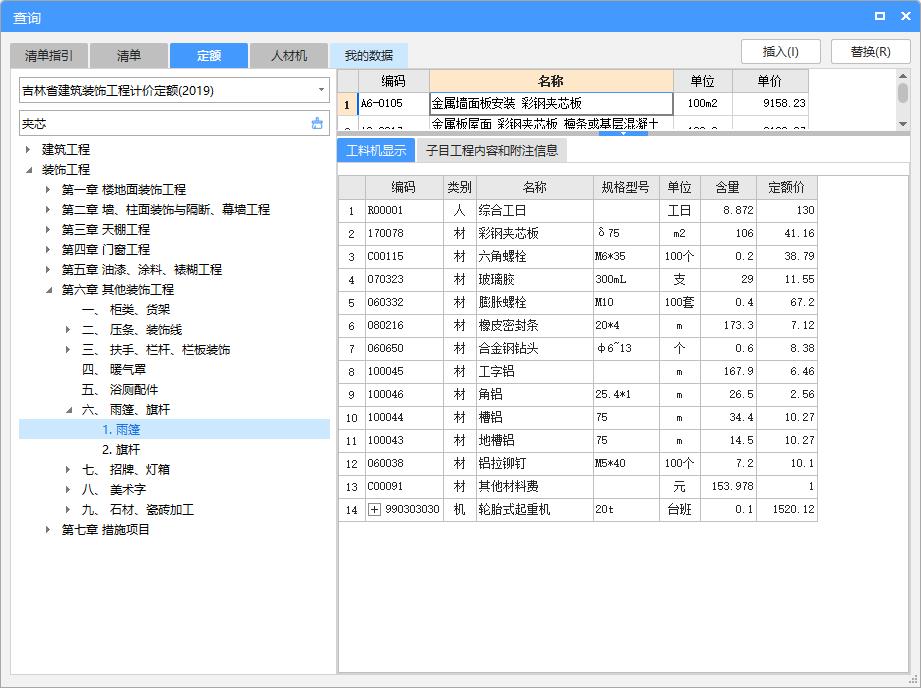Screen dimensions: 921x688
Task: Click the 插入(I) button
Action: click(x=780, y=52)
